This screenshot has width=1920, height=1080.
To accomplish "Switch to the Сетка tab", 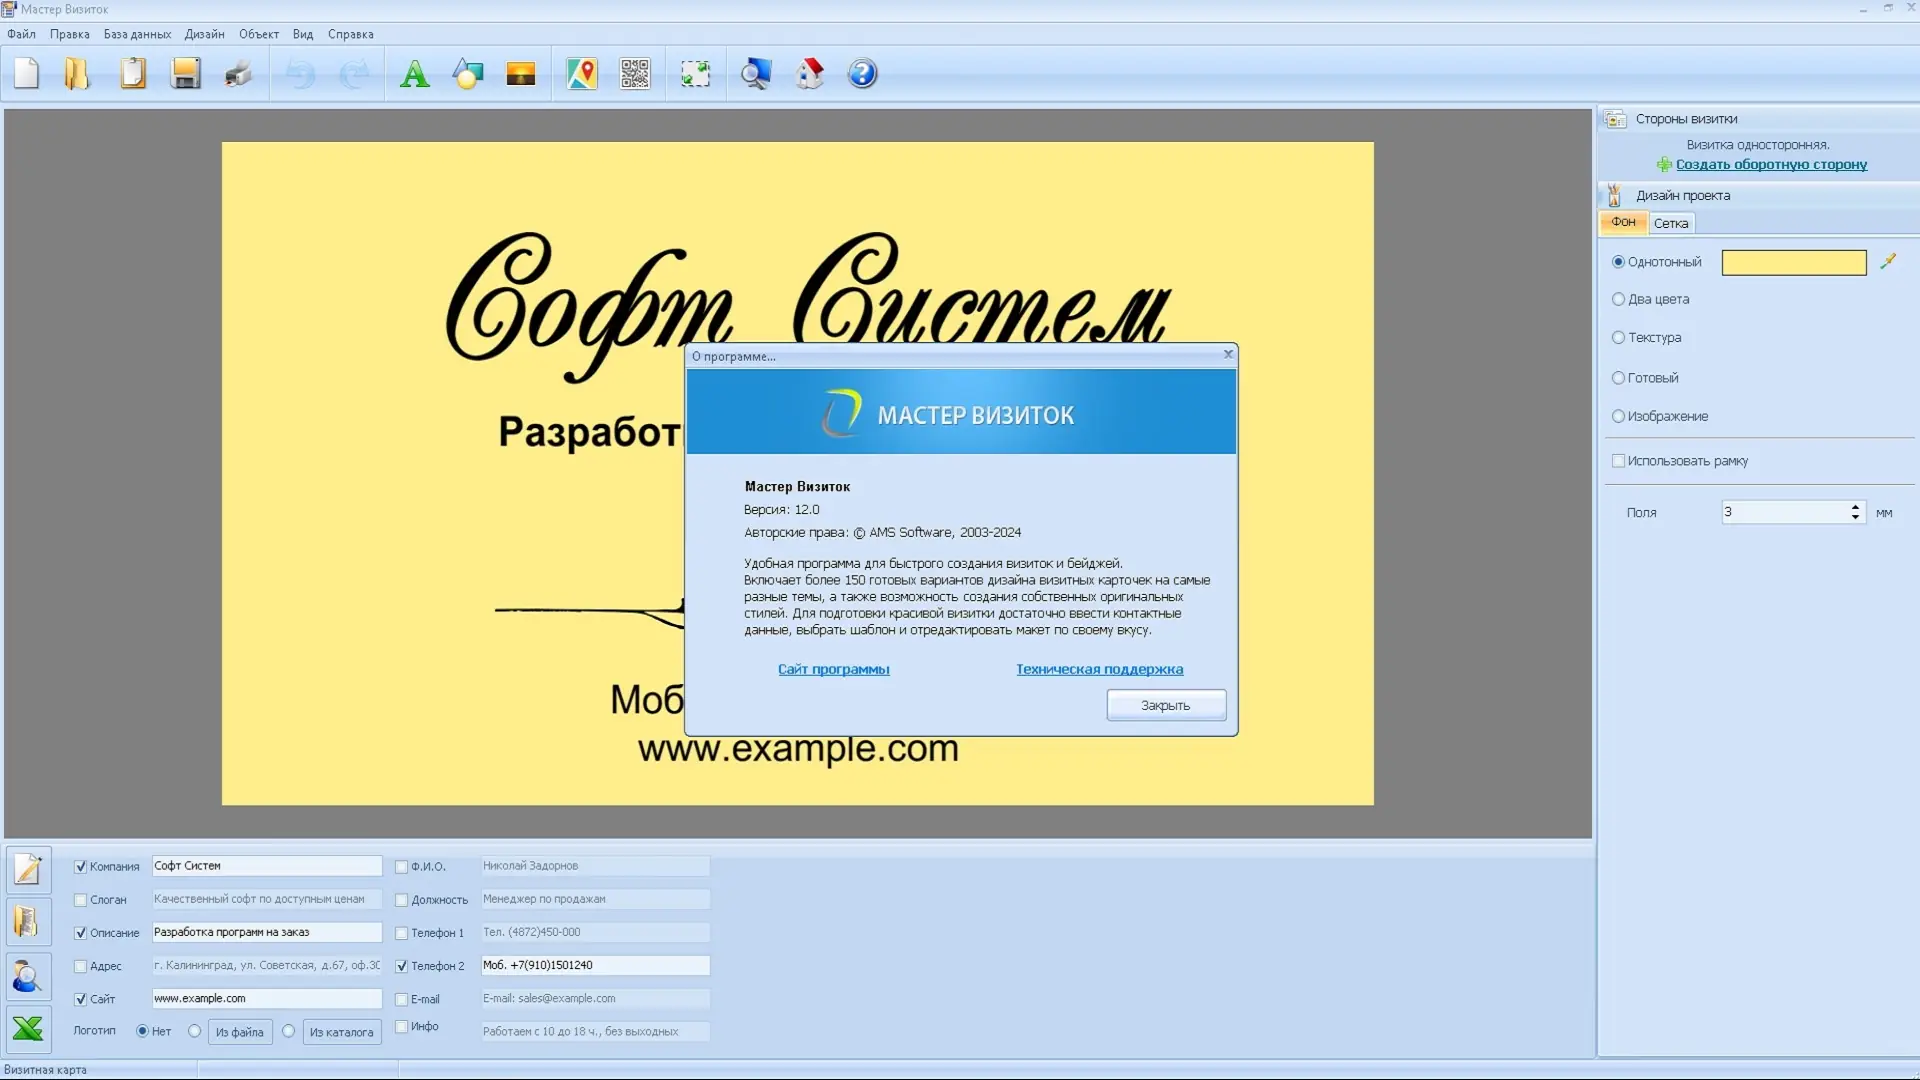I will pos(1671,222).
